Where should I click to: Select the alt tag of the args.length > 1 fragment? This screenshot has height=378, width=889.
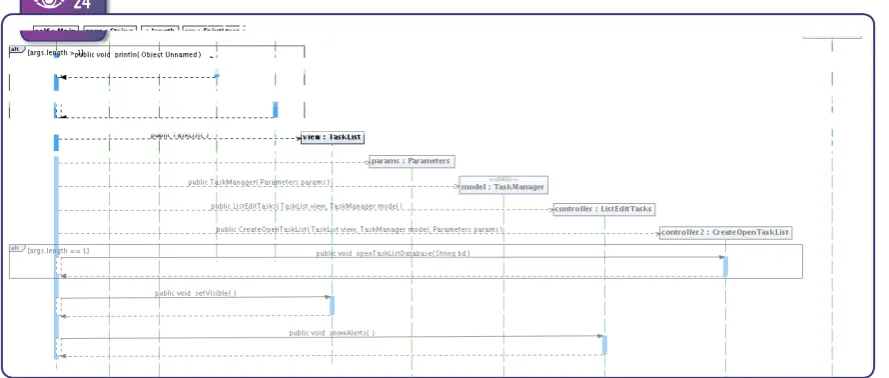point(16,50)
